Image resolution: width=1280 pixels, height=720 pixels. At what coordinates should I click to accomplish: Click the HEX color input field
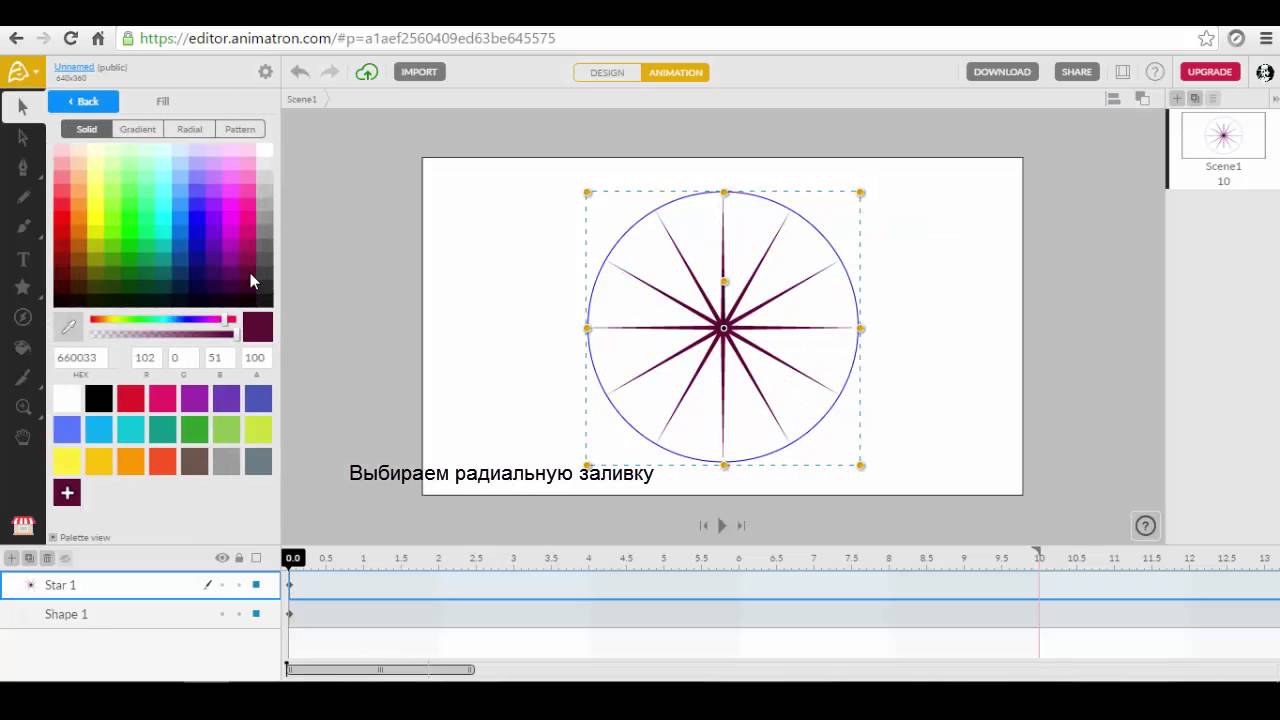tap(80, 358)
